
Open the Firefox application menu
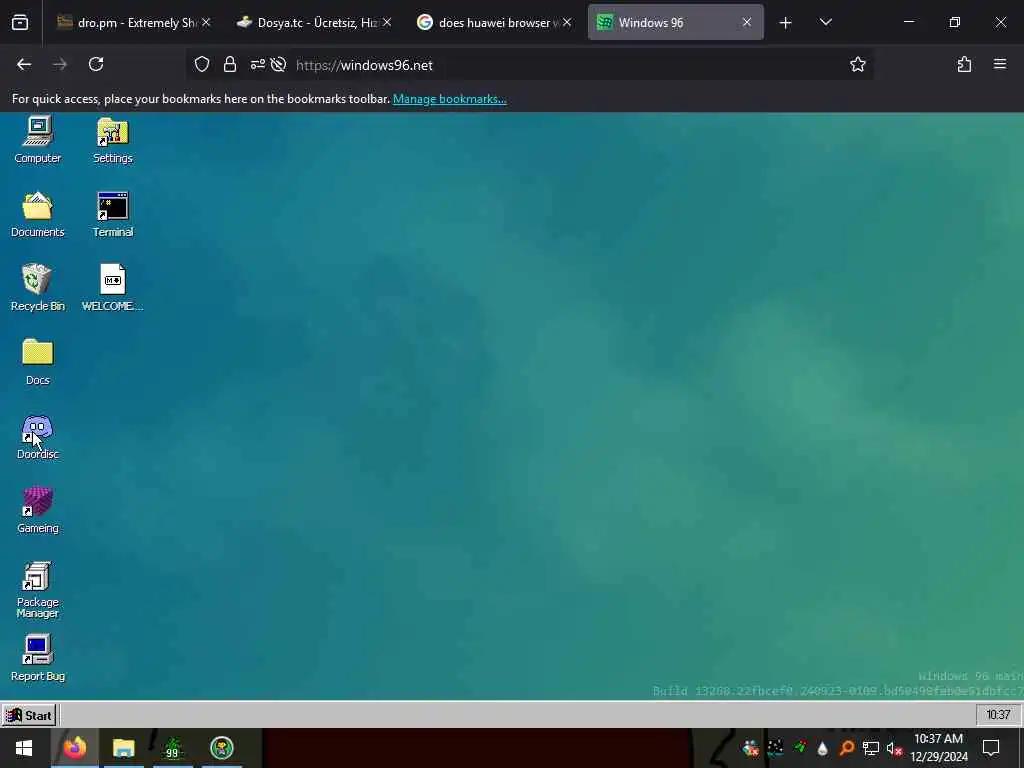point(1000,64)
